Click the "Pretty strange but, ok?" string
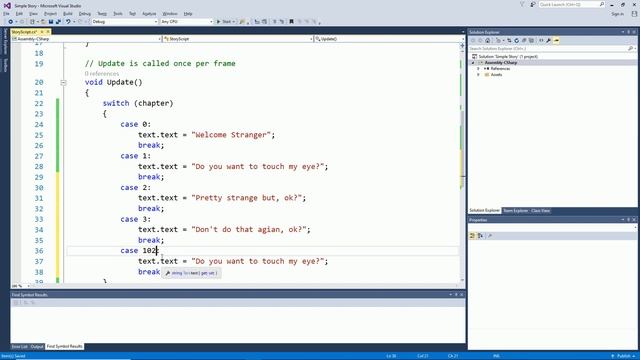The image size is (640, 360). 247,198
